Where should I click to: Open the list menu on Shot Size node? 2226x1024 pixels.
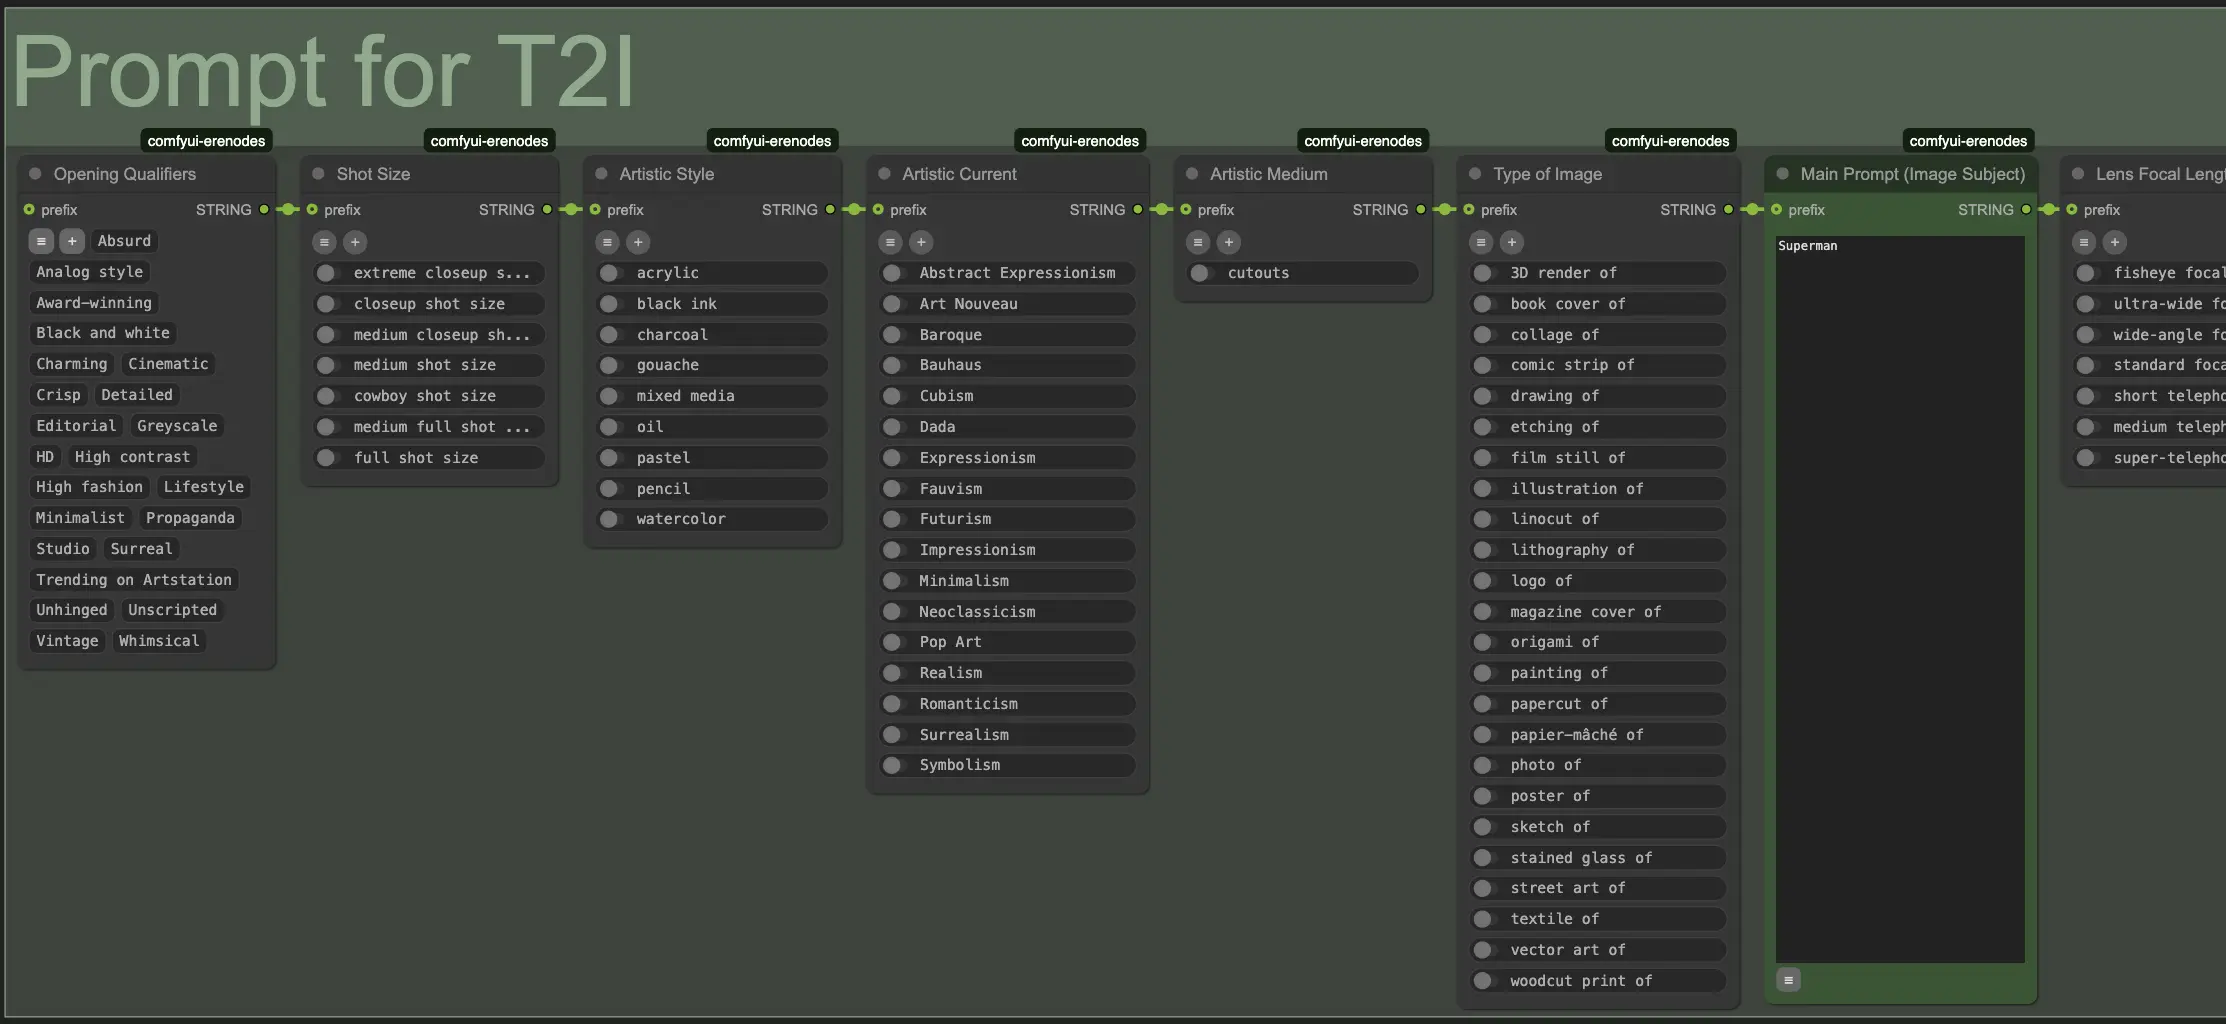pos(323,242)
